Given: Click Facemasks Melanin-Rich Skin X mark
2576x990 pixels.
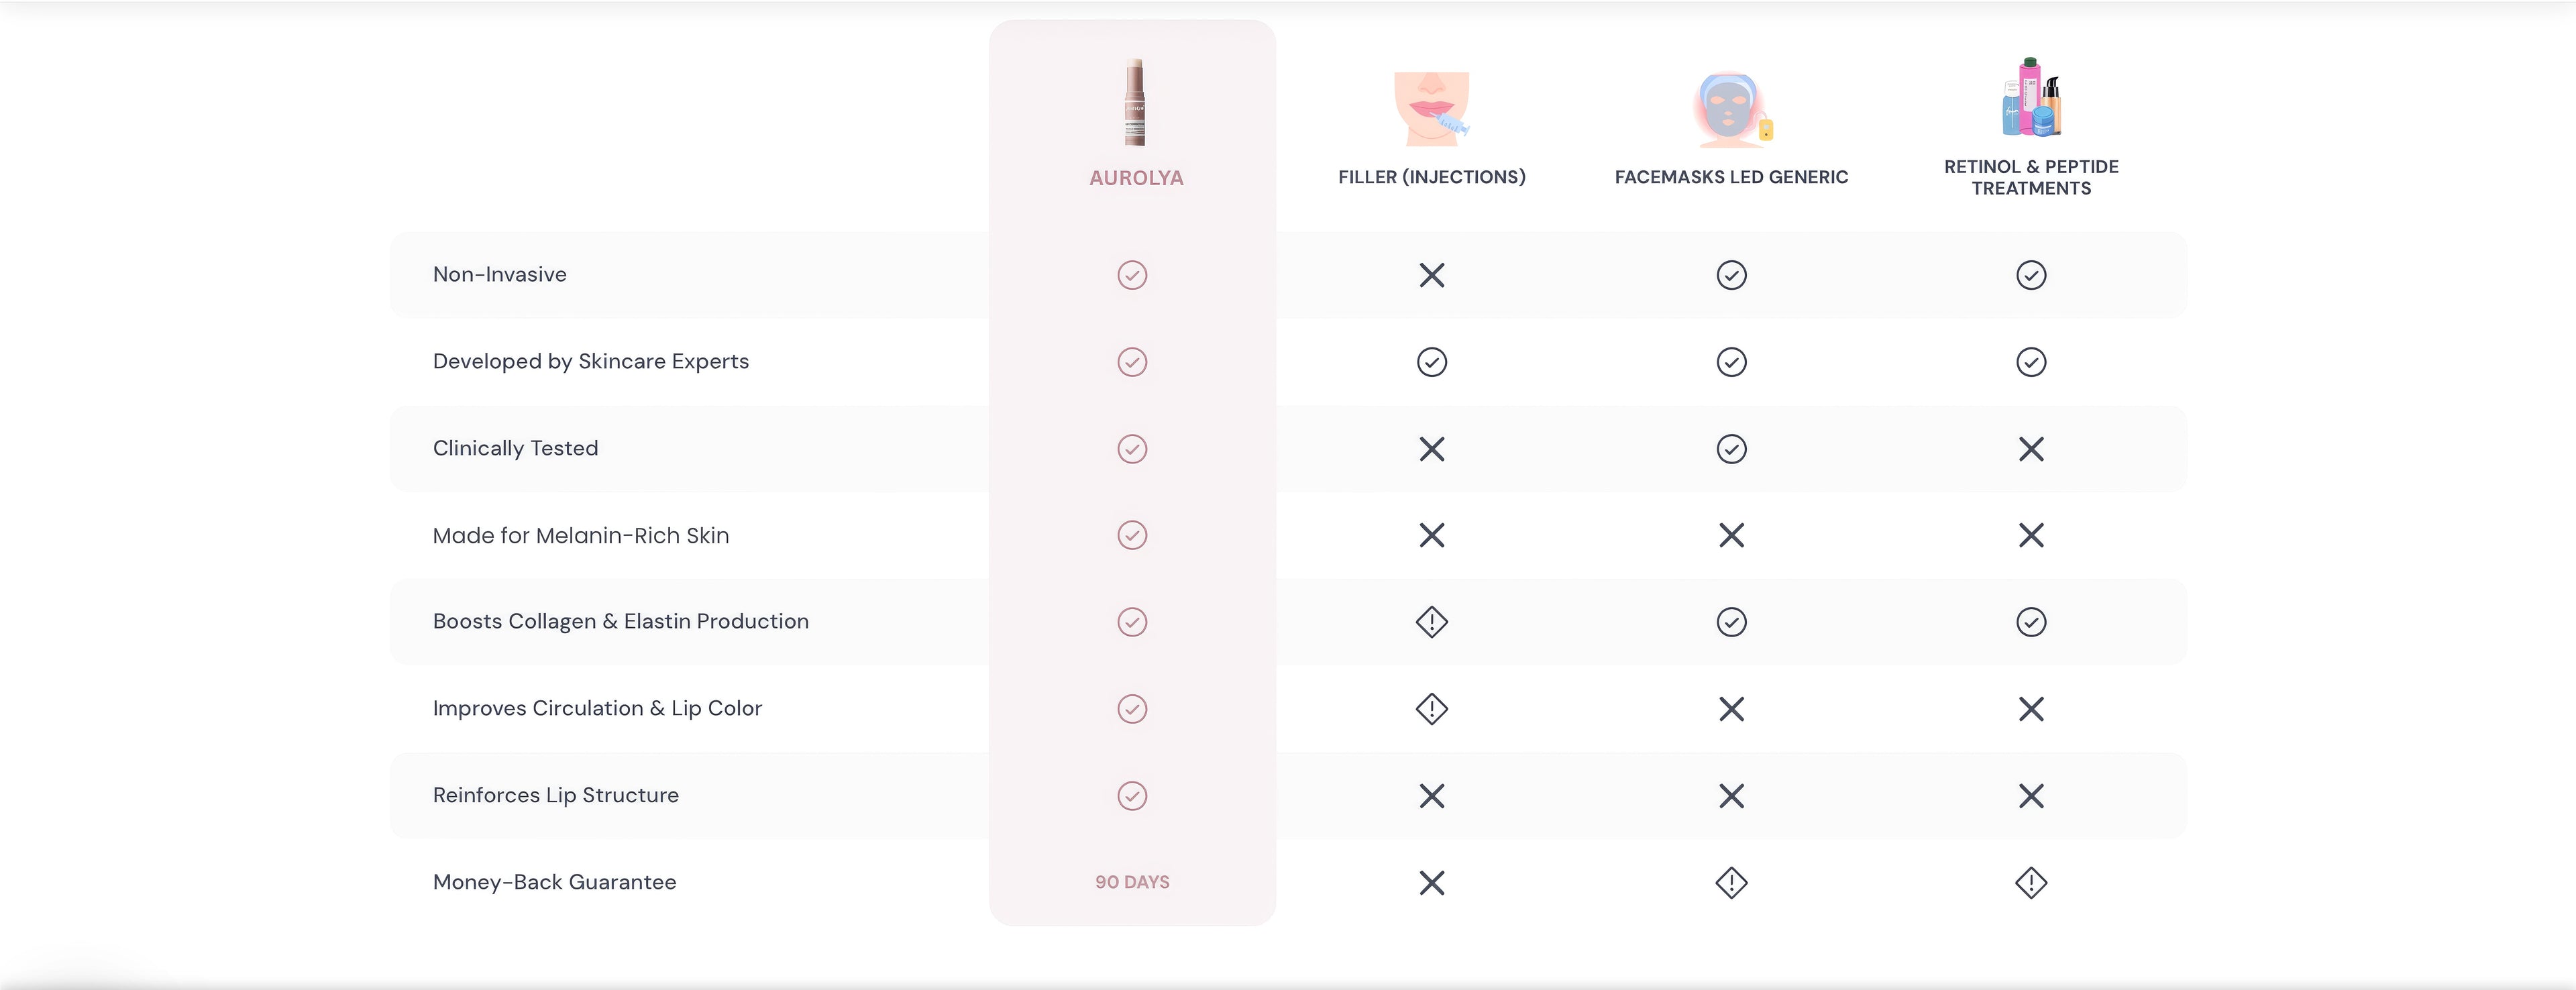Looking at the screenshot, I should 1731,535.
